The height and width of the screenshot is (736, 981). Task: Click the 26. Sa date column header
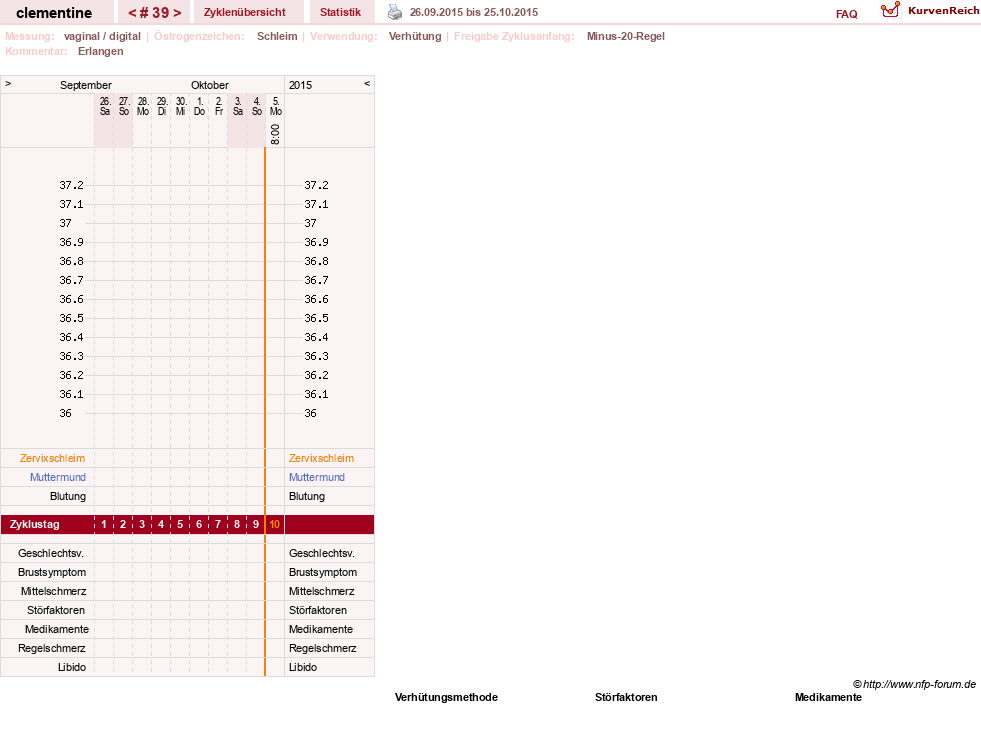pyautogui.click(x=104, y=106)
